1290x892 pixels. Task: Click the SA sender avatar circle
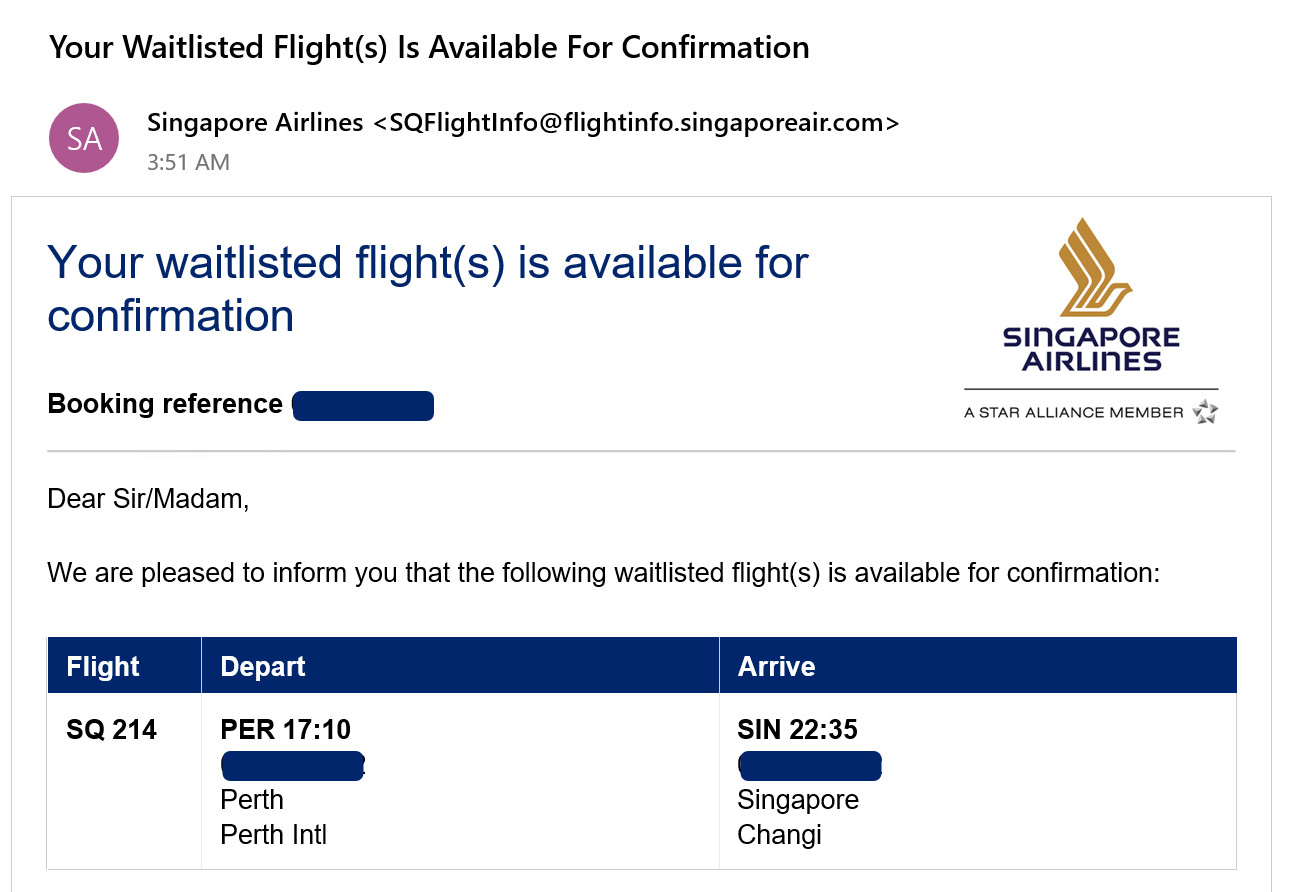pos(84,138)
